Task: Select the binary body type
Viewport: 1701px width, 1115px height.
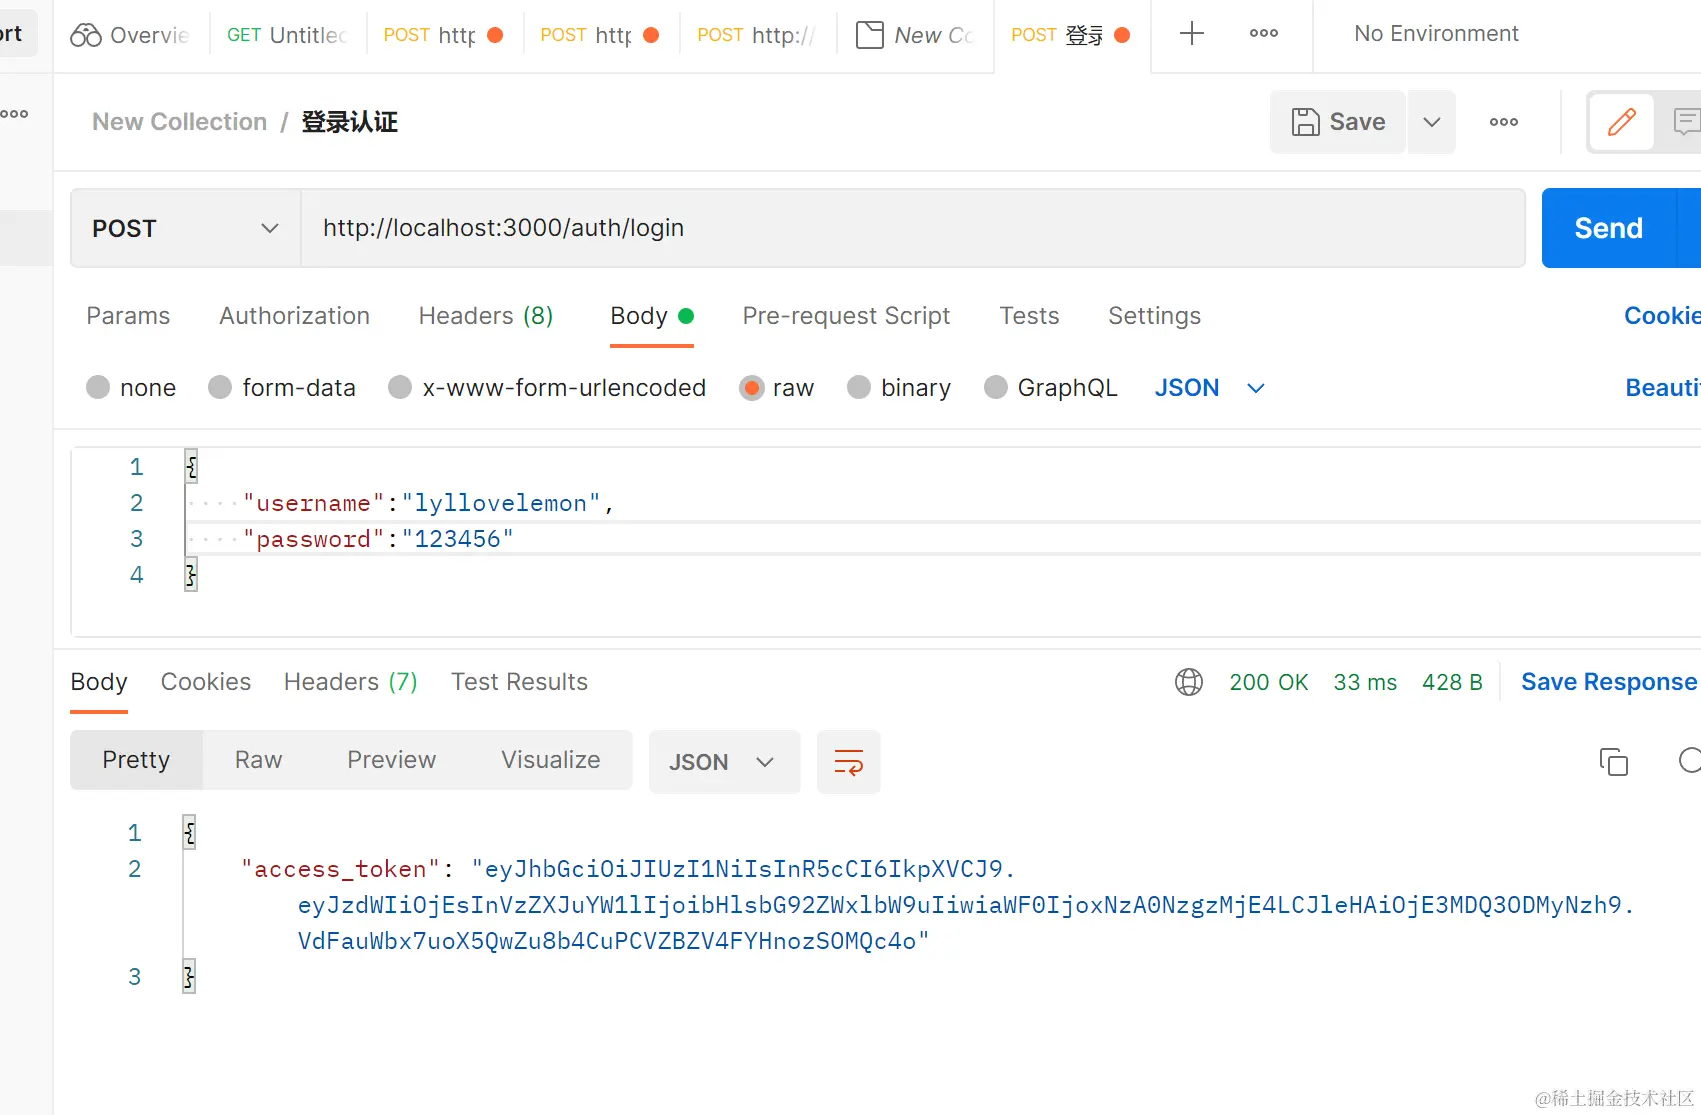Action: (x=859, y=387)
